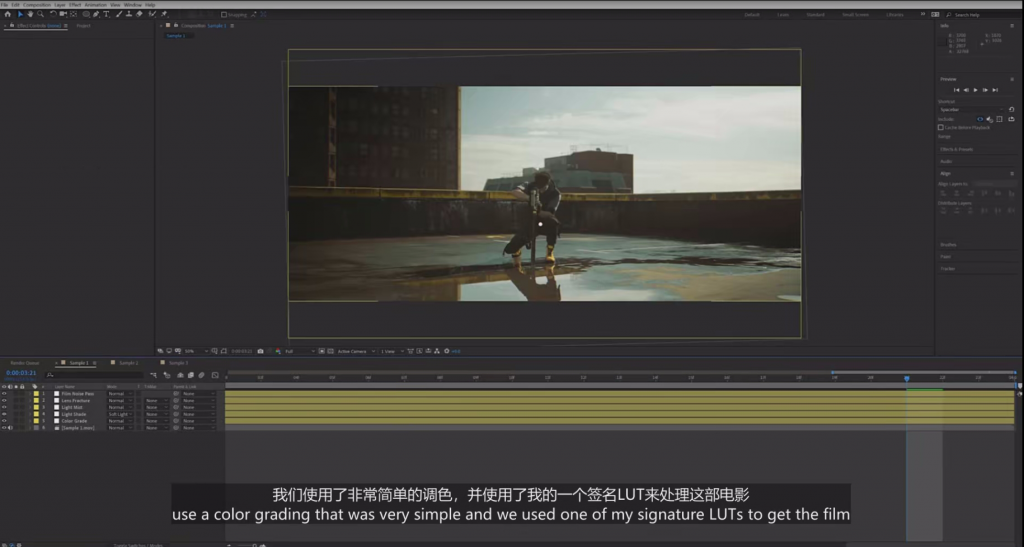1024x547 pixels.
Task: Mute audio of Sample 1.mov layer
Action: pyautogui.click(x=10, y=428)
